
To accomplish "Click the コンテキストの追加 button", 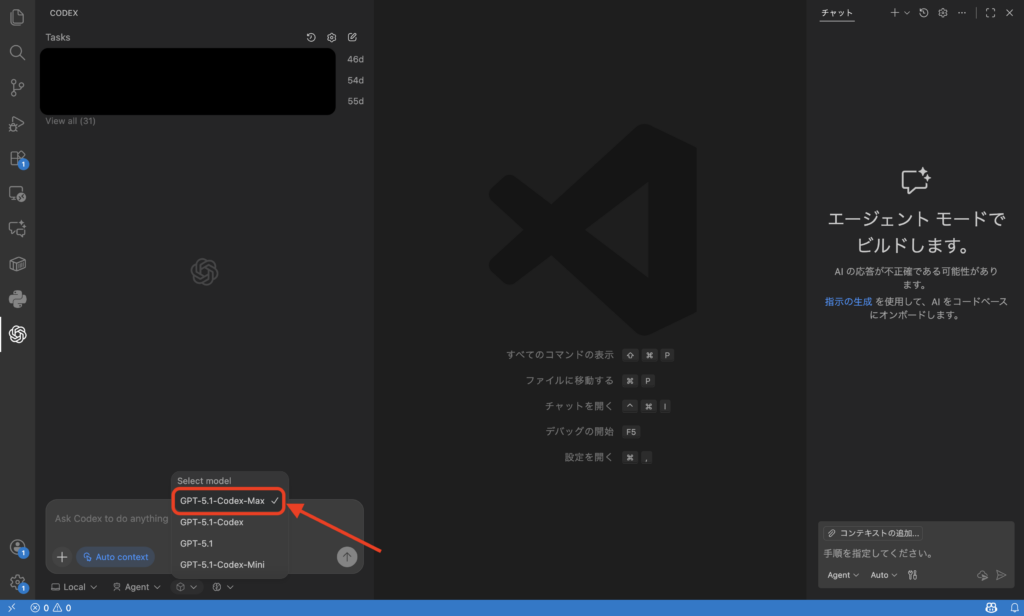I will coord(873,533).
